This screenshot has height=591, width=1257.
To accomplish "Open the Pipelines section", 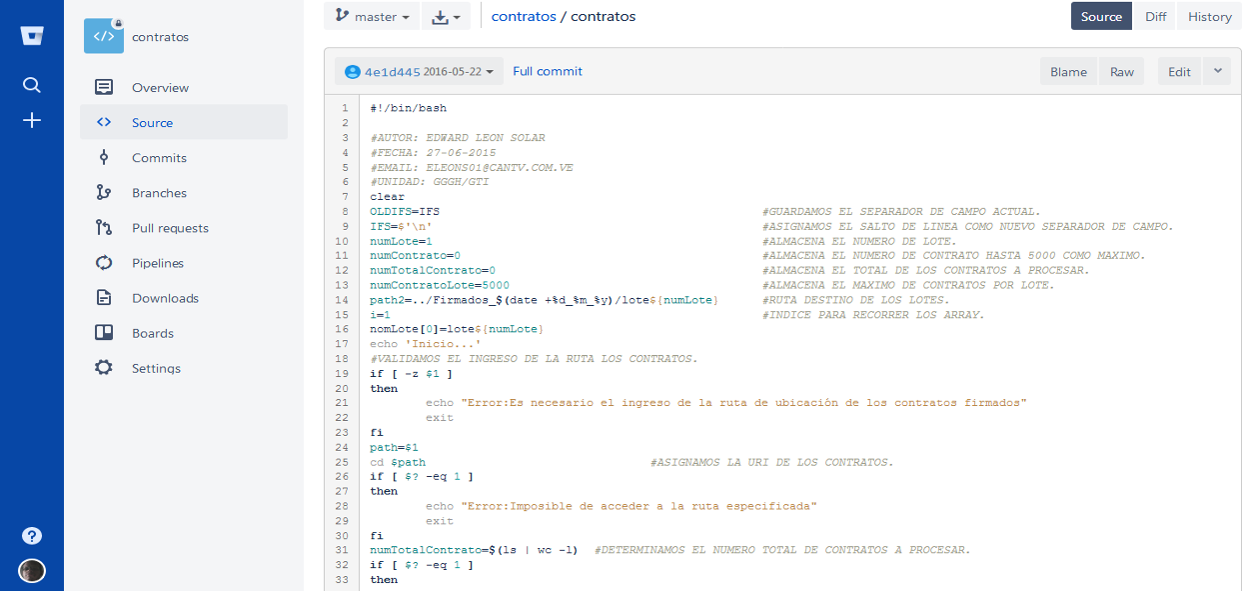I will tap(158, 263).
